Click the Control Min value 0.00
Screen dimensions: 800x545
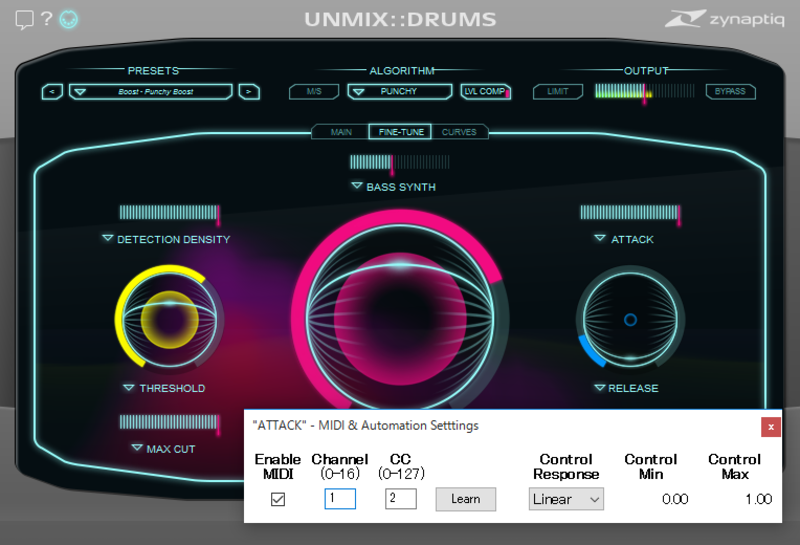(x=674, y=499)
